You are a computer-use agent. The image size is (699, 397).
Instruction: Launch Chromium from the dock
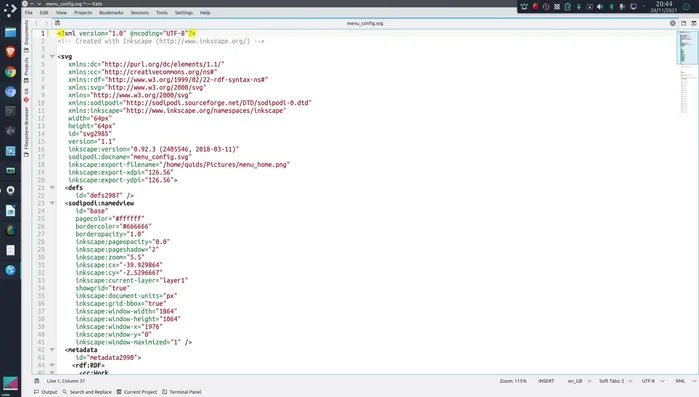(10, 91)
